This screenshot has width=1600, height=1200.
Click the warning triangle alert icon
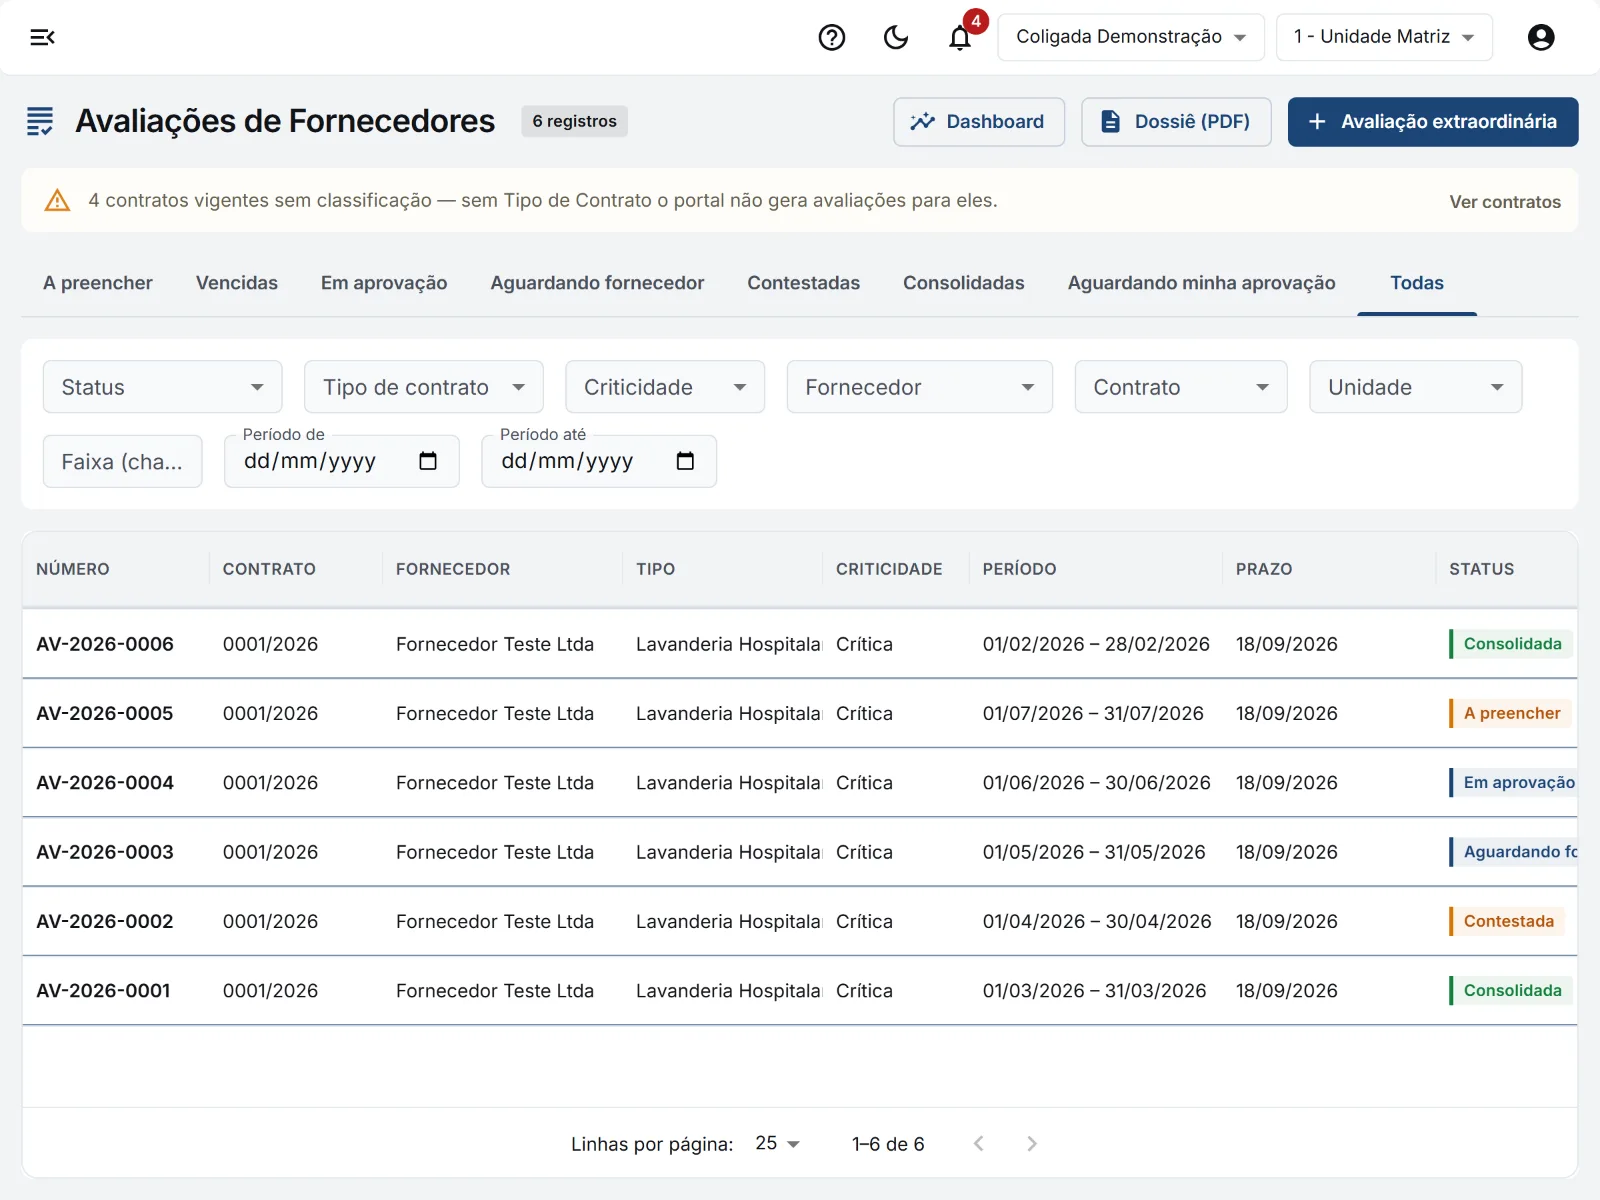click(x=58, y=200)
